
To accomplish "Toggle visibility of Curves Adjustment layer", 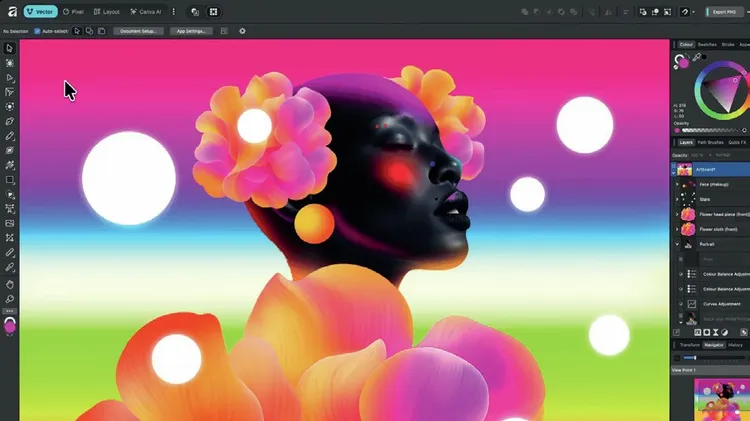I will (679, 304).
